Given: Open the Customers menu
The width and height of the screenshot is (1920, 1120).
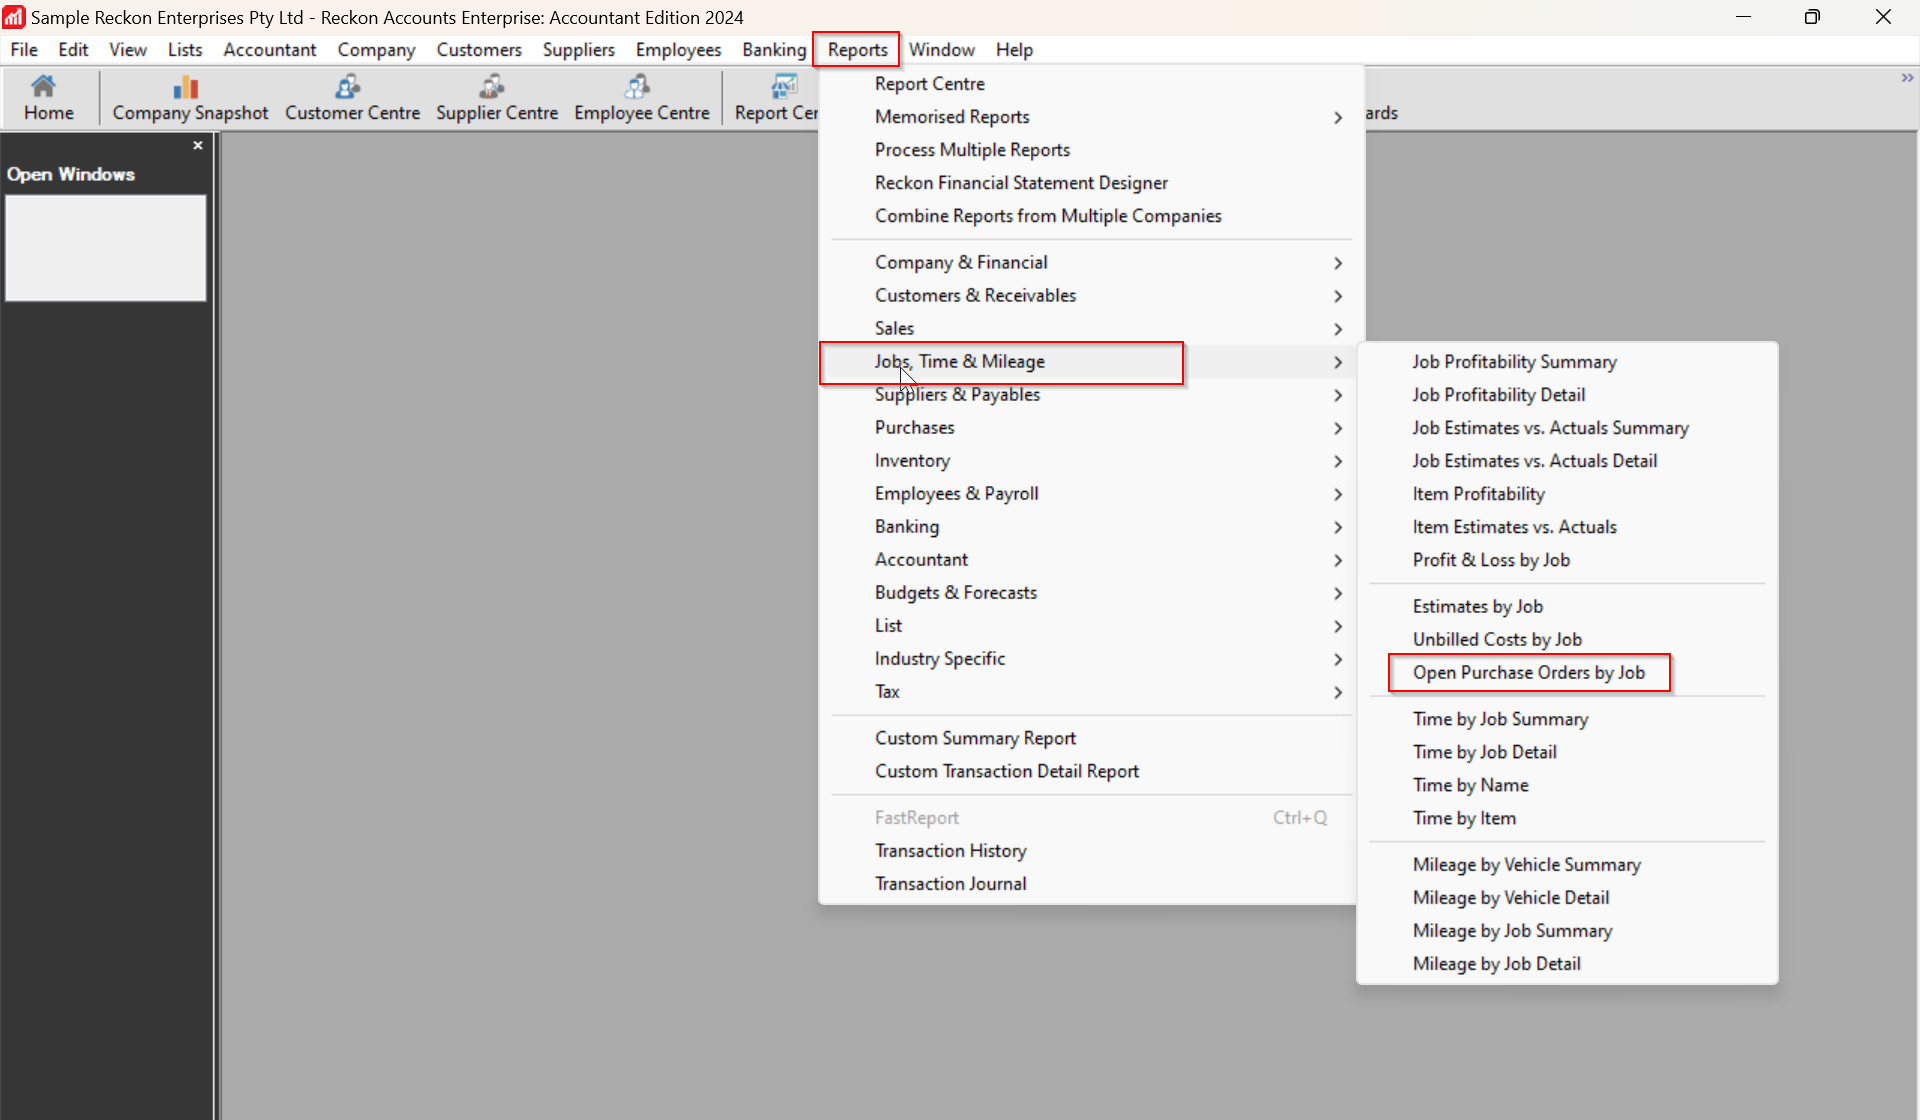Looking at the screenshot, I should point(479,49).
